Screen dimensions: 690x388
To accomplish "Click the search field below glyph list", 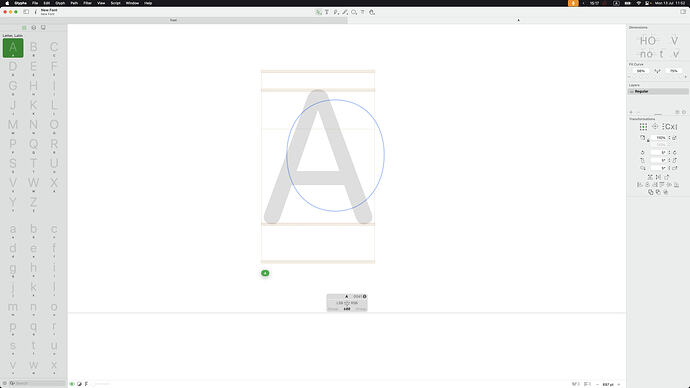I will 37,384.
